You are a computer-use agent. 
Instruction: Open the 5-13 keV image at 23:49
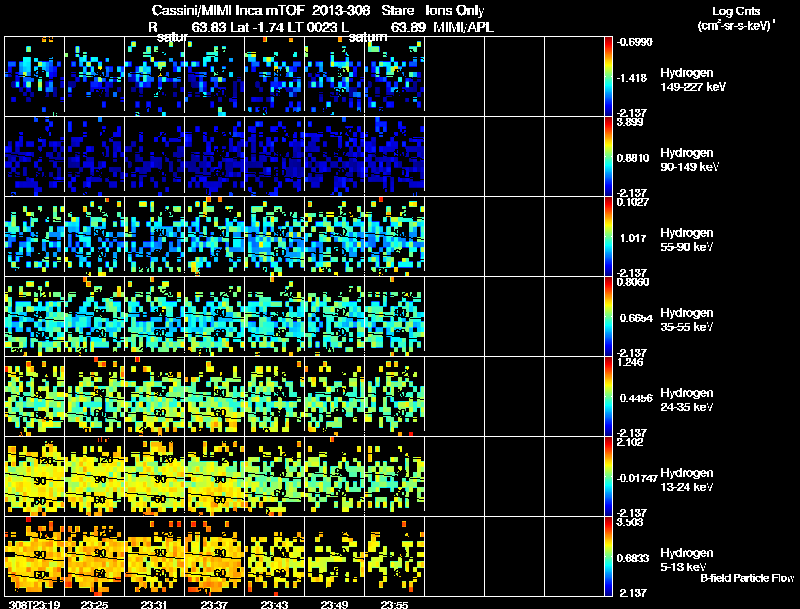(335, 556)
